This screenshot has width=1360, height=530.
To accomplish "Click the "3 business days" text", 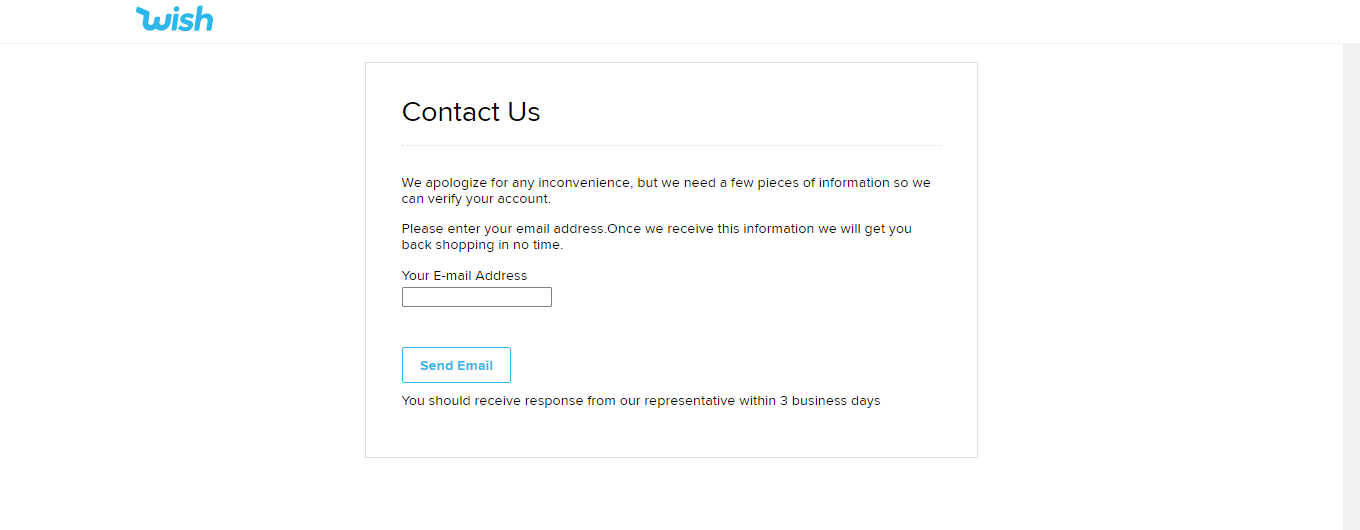I will [830, 401].
